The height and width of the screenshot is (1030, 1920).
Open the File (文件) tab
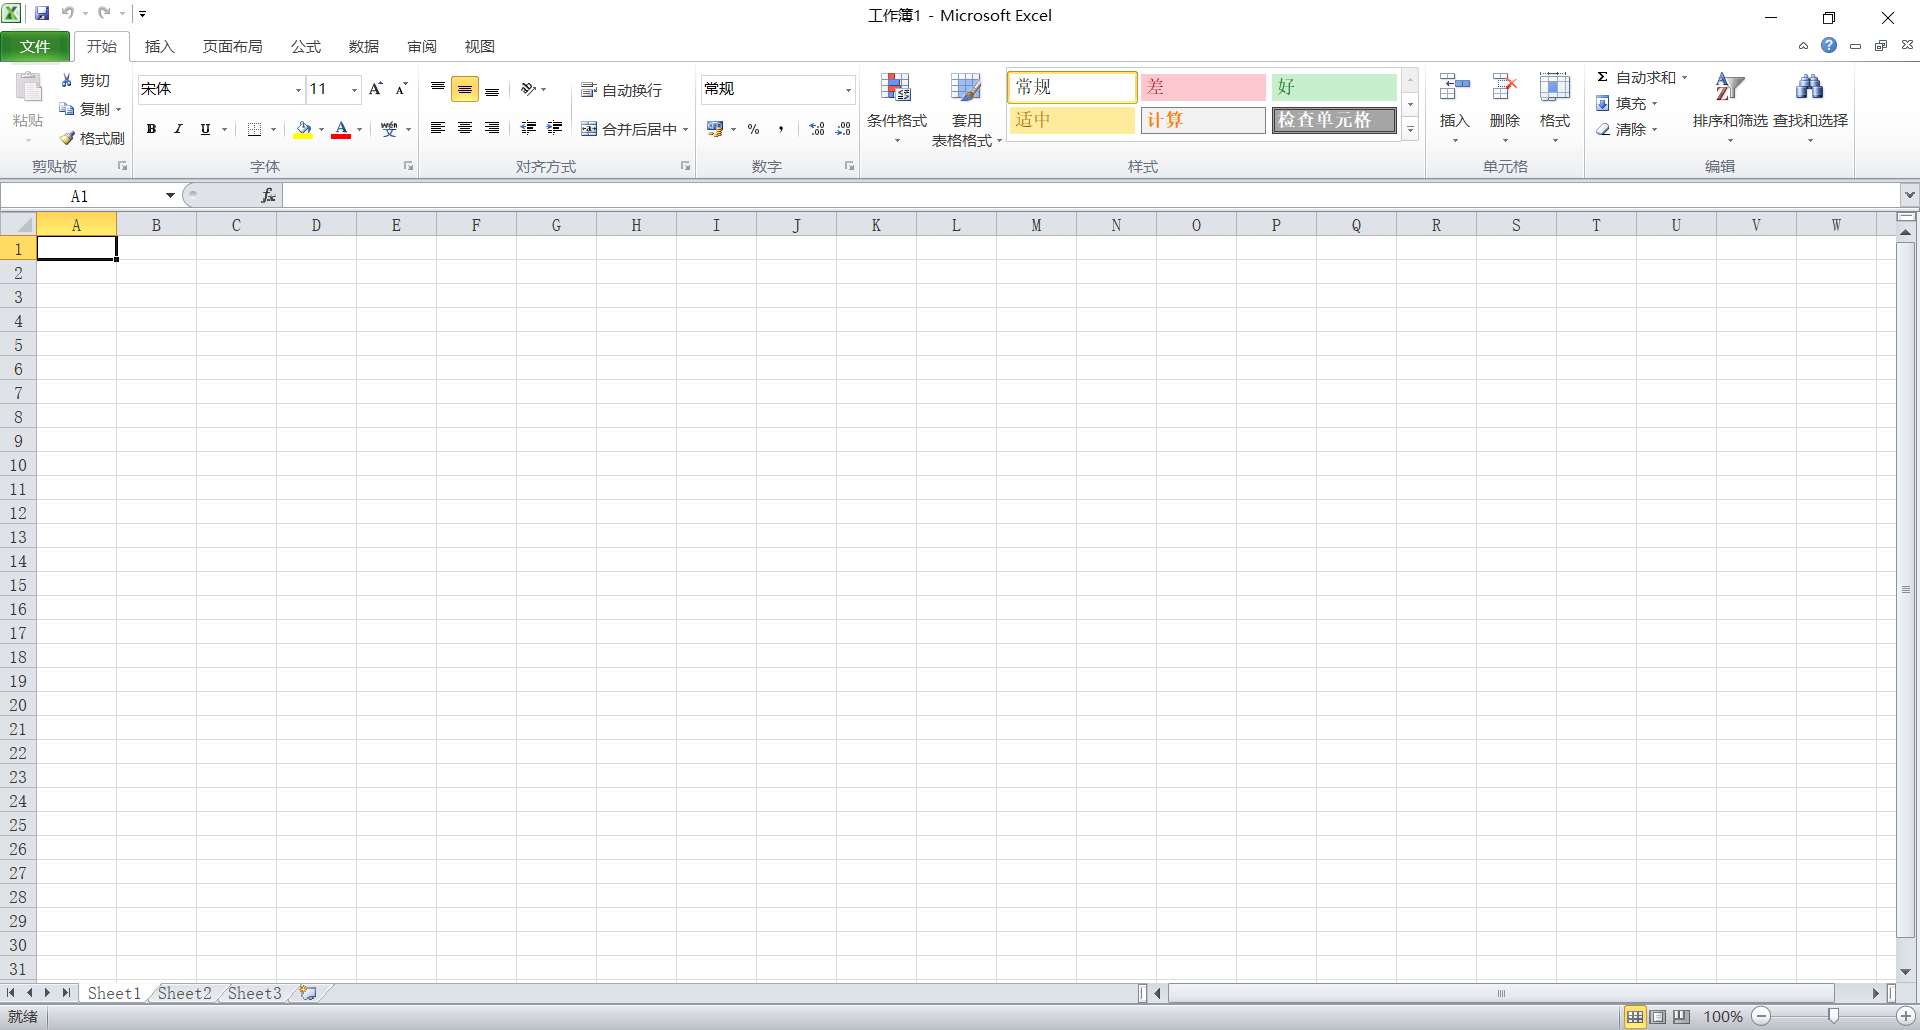pyautogui.click(x=35, y=47)
